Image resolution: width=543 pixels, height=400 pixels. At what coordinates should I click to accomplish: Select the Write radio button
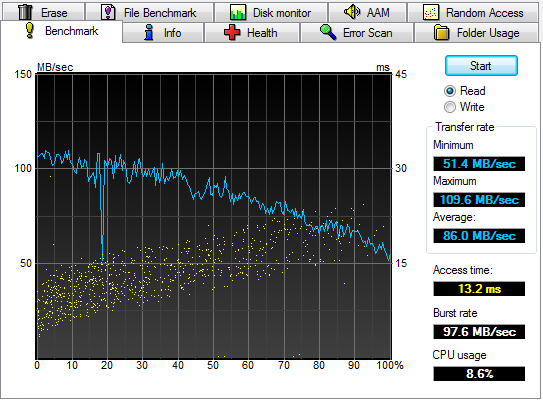click(x=449, y=107)
